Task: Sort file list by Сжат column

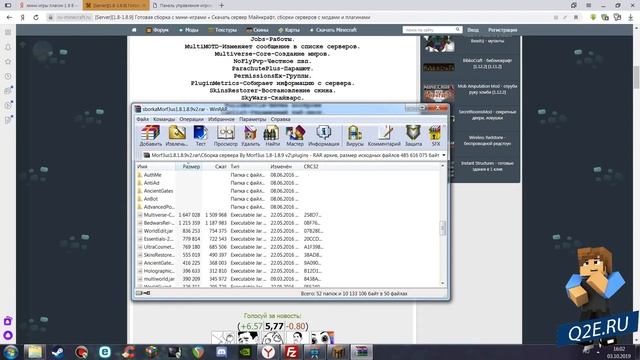Action: [215, 167]
